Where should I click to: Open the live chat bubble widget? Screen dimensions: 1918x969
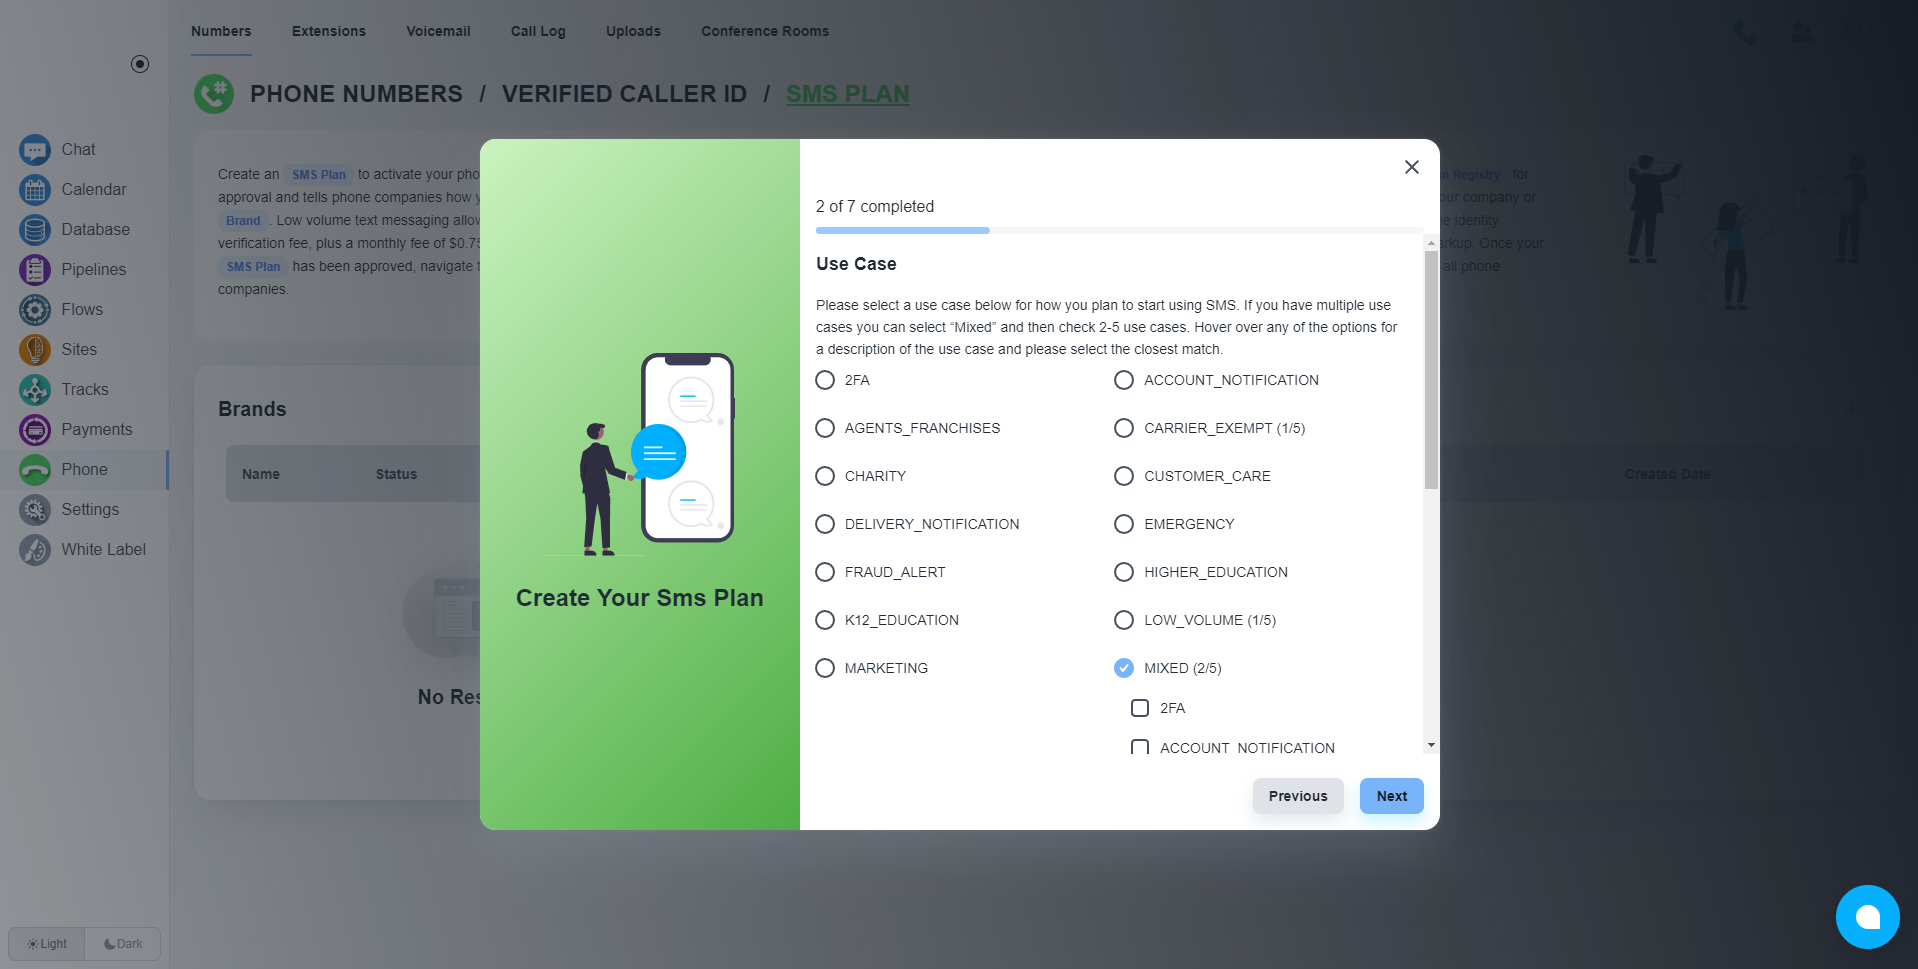coord(1867,917)
